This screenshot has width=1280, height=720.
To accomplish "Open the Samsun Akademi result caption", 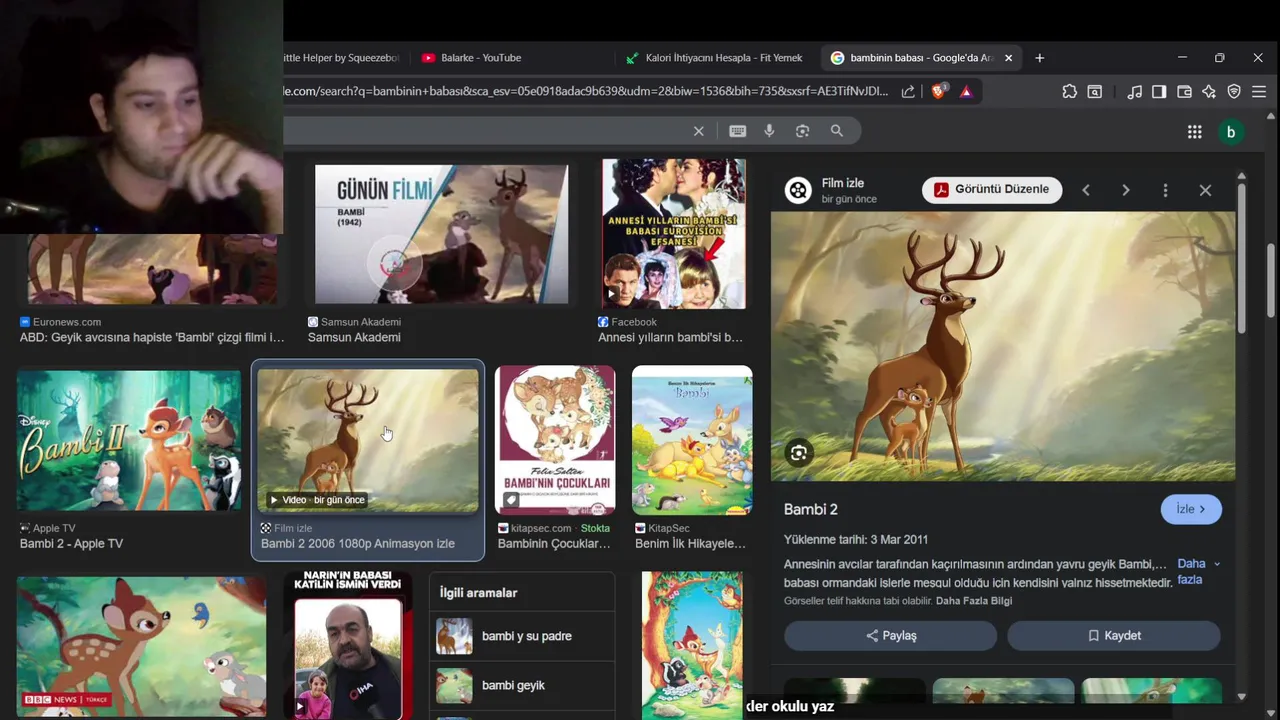I will 354,338.
